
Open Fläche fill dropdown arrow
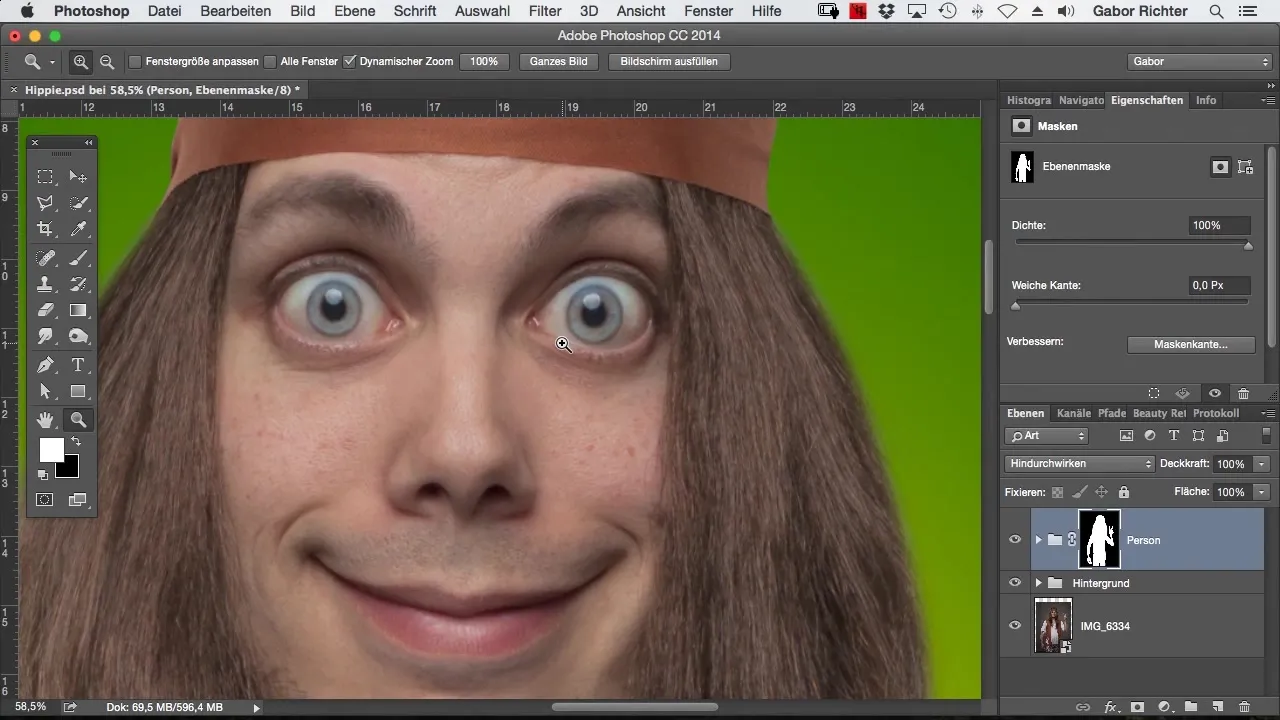(1262, 492)
